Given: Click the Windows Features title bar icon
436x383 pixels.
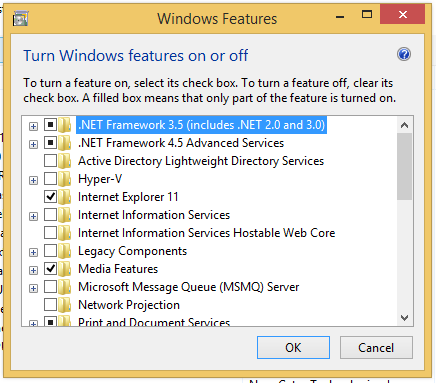Looking at the screenshot, I should (x=20, y=19).
